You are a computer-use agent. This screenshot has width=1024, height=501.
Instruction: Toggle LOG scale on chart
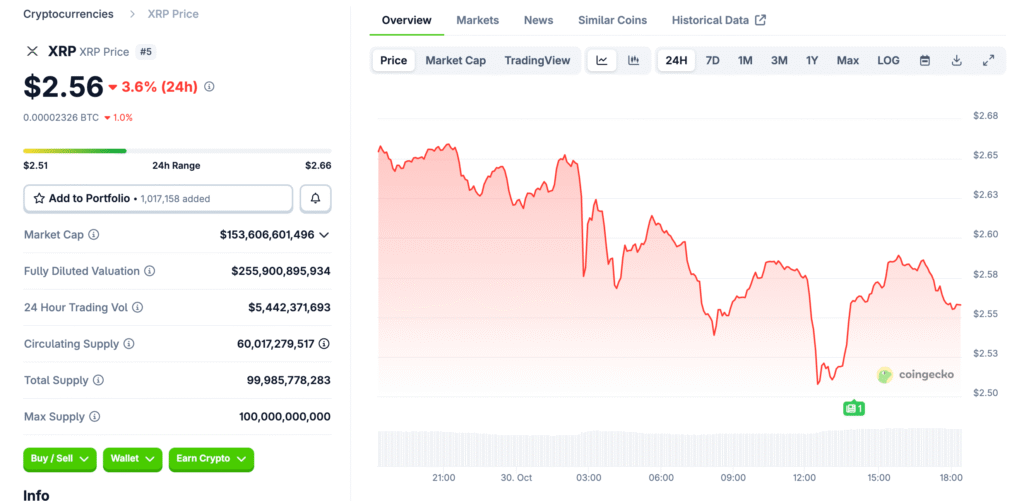(888, 60)
